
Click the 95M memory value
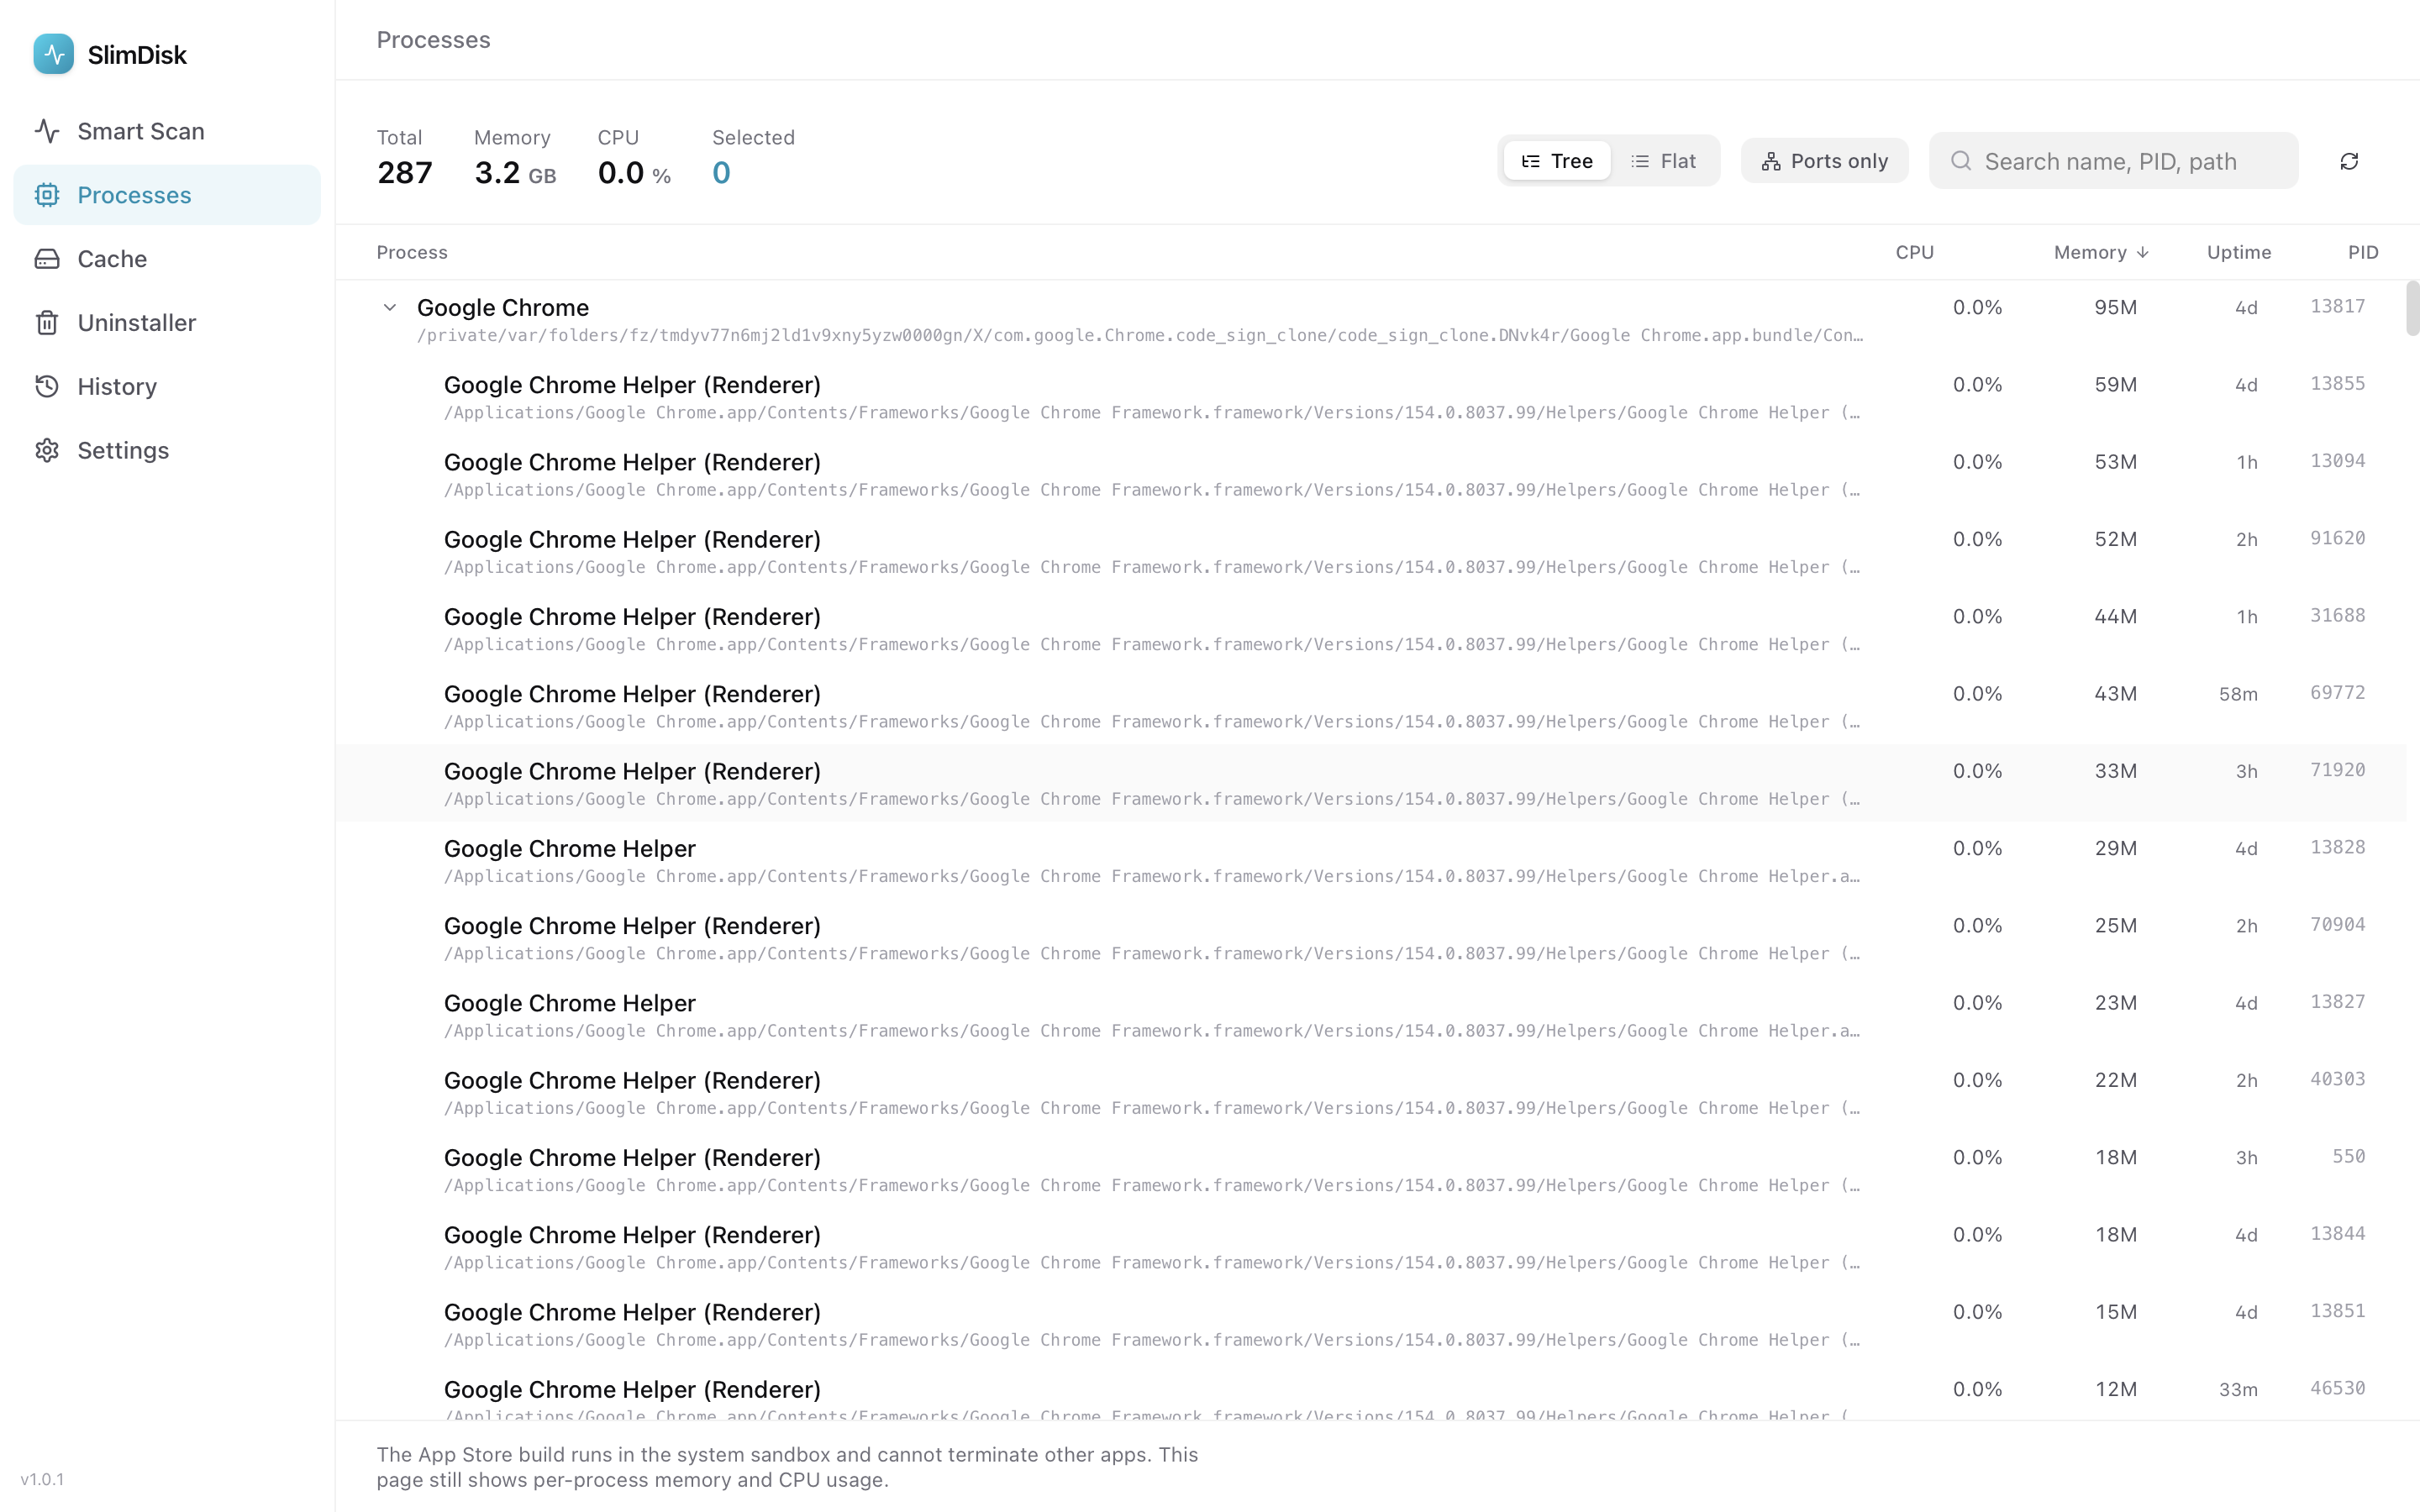click(2115, 308)
